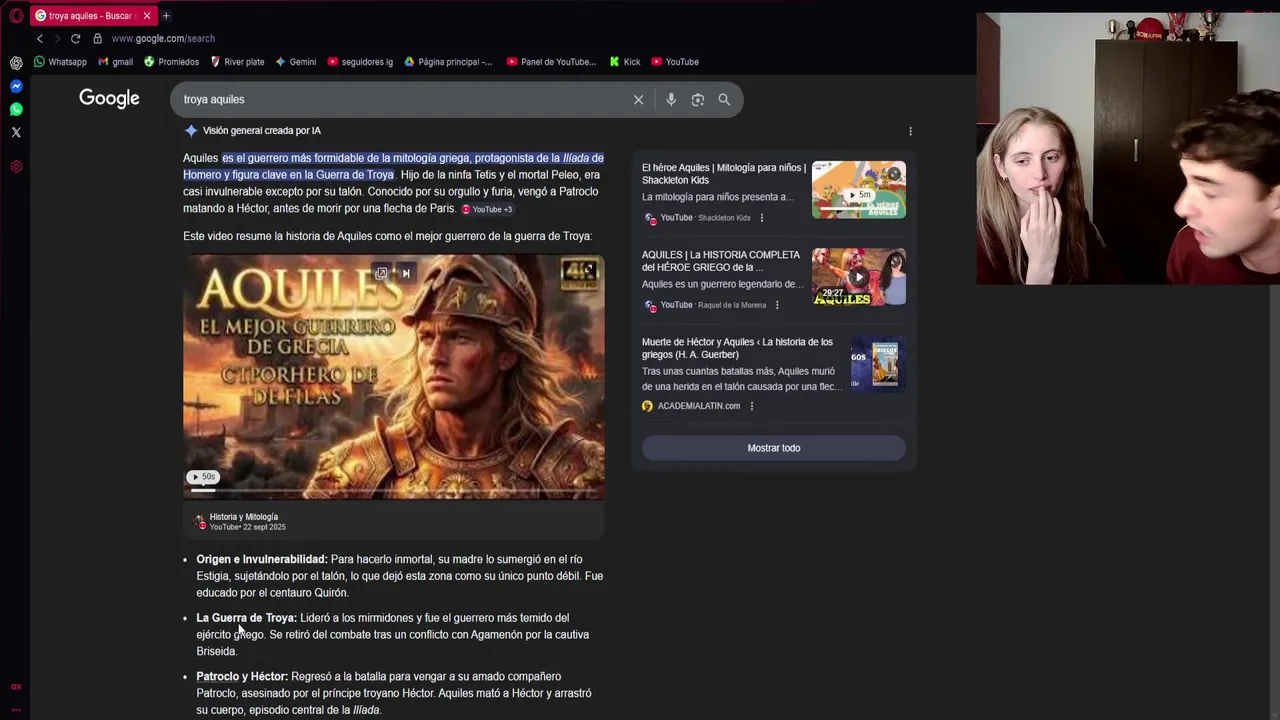Click the search box containing 'troya aquiles'
The height and width of the screenshot is (720, 1280).
coord(400,99)
